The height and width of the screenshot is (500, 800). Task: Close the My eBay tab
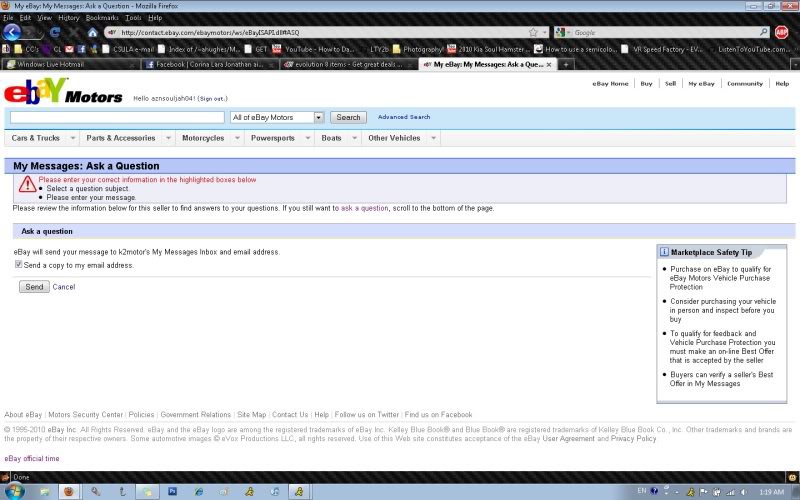coord(549,65)
